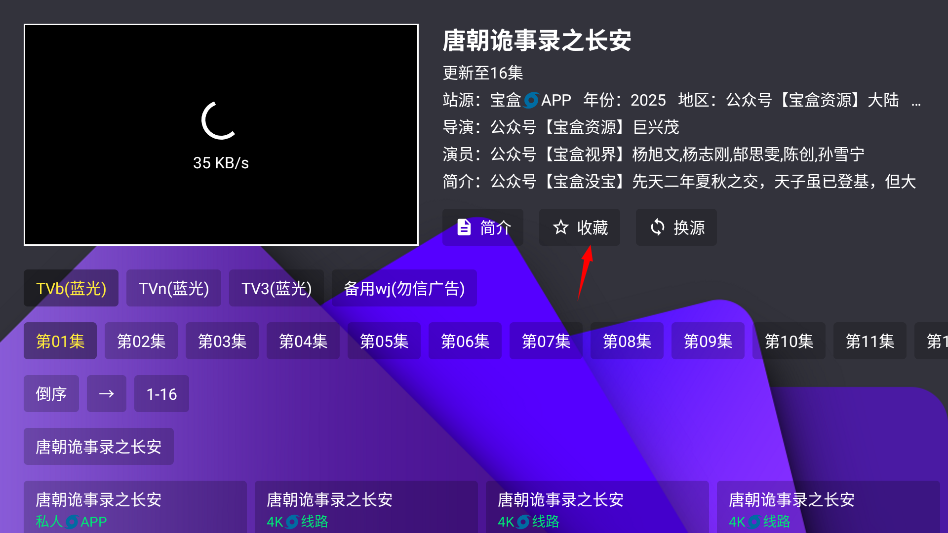Play episode 第11集
Screen dimensions: 948x533
point(871,341)
